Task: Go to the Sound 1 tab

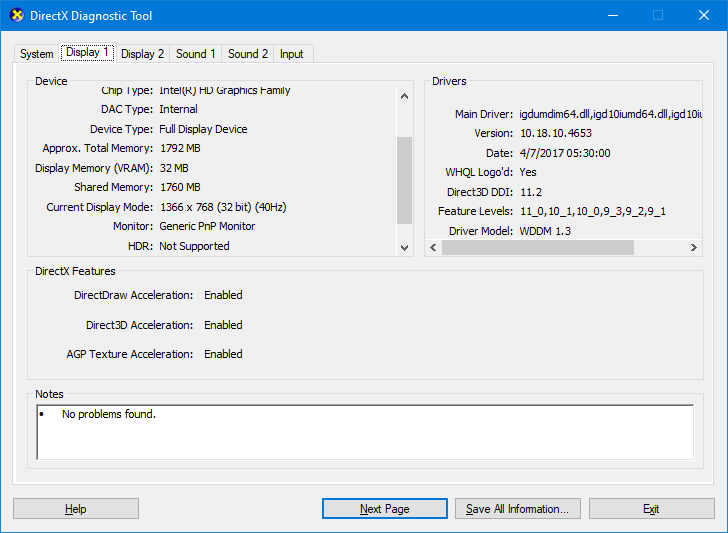Action: point(195,54)
